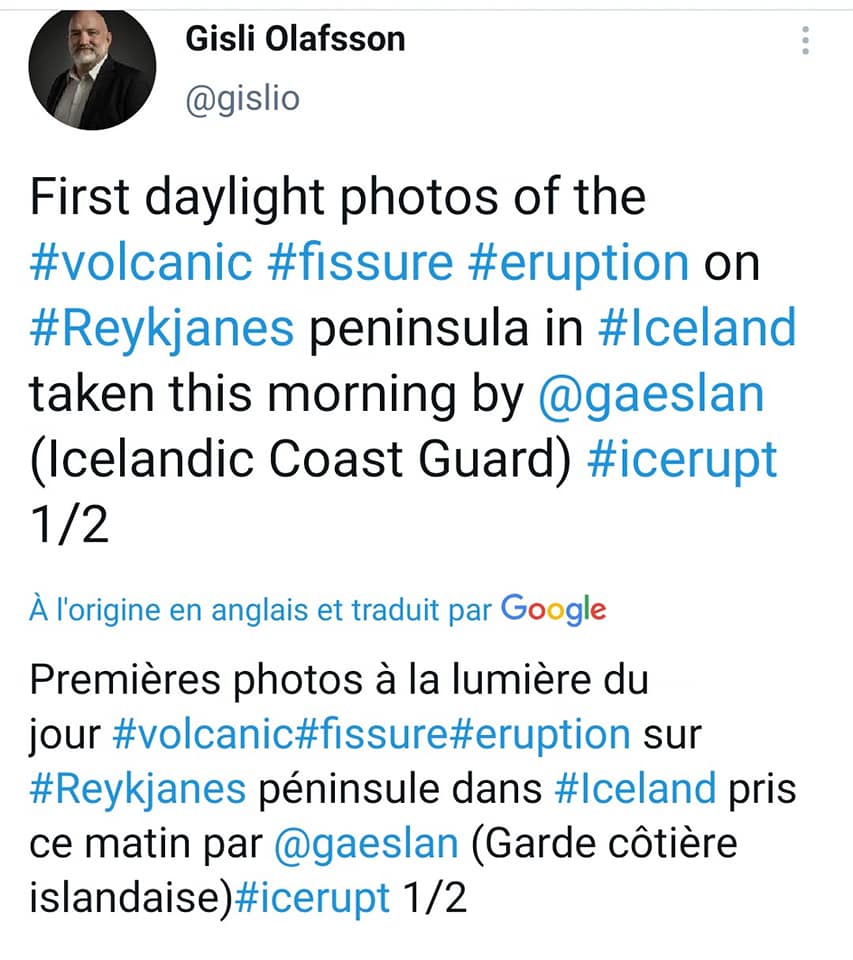The height and width of the screenshot is (960, 853).
Task: Open the #eruption hashtag in English tweet
Action: [x=579, y=264]
